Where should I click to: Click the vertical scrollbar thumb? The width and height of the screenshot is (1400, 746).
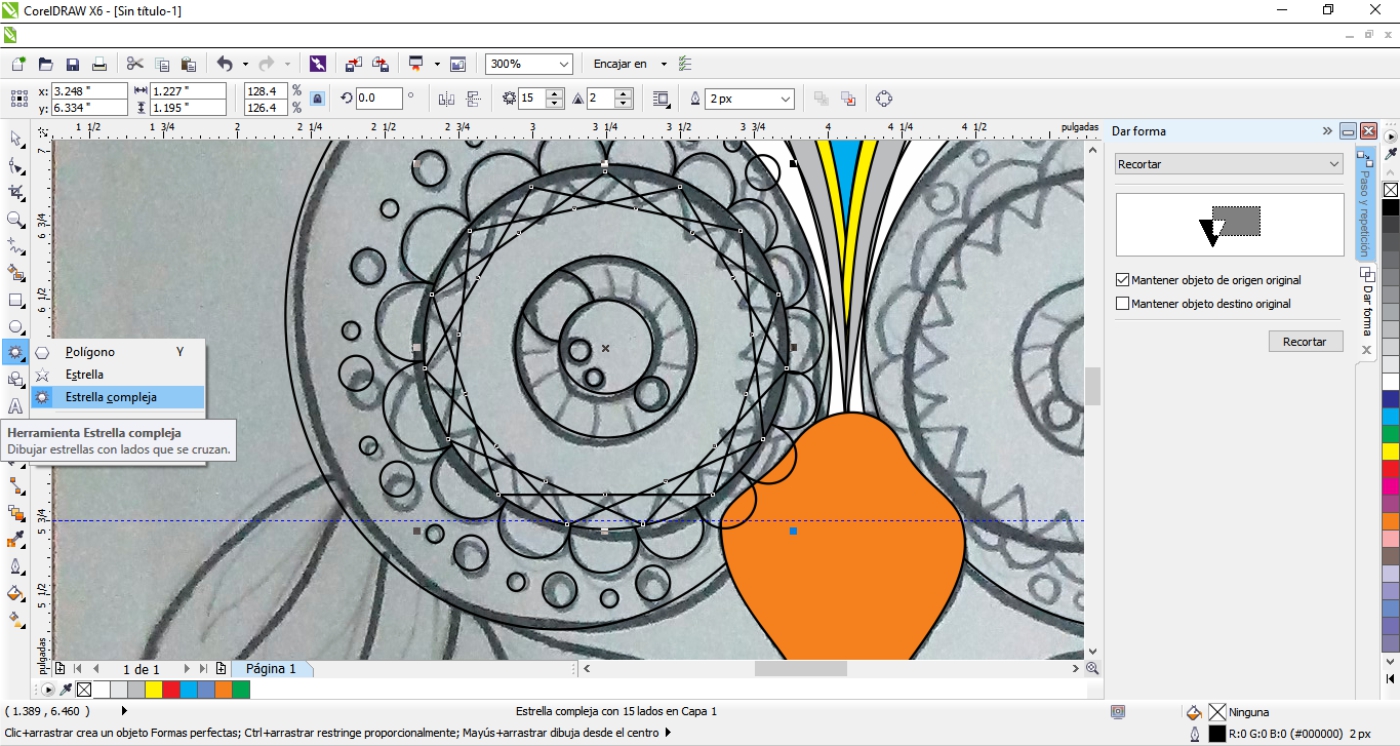pyautogui.click(x=1092, y=386)
